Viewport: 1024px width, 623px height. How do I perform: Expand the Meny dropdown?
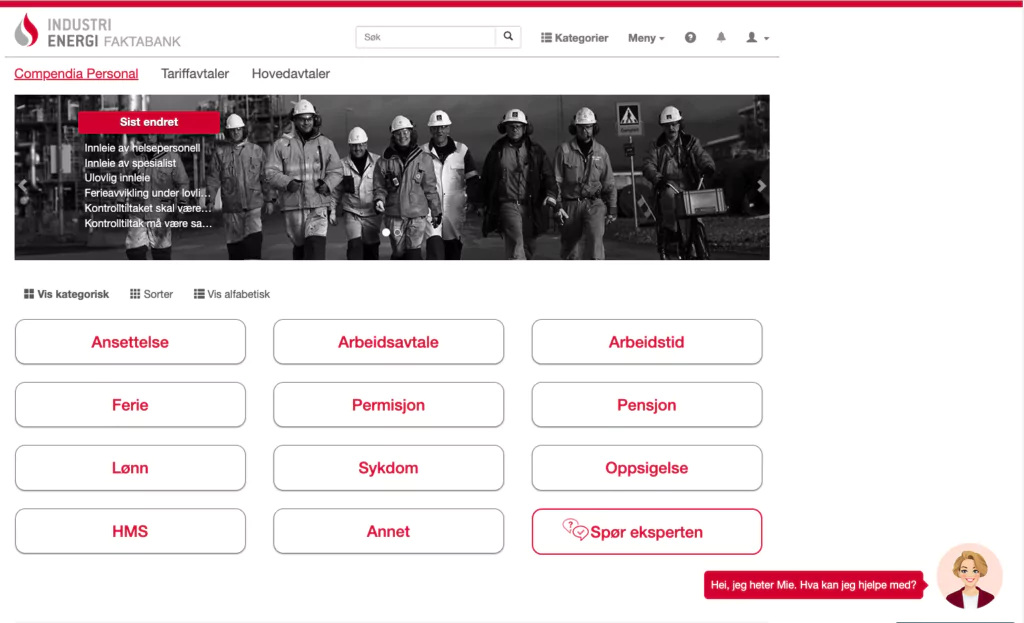coord(646,38)
